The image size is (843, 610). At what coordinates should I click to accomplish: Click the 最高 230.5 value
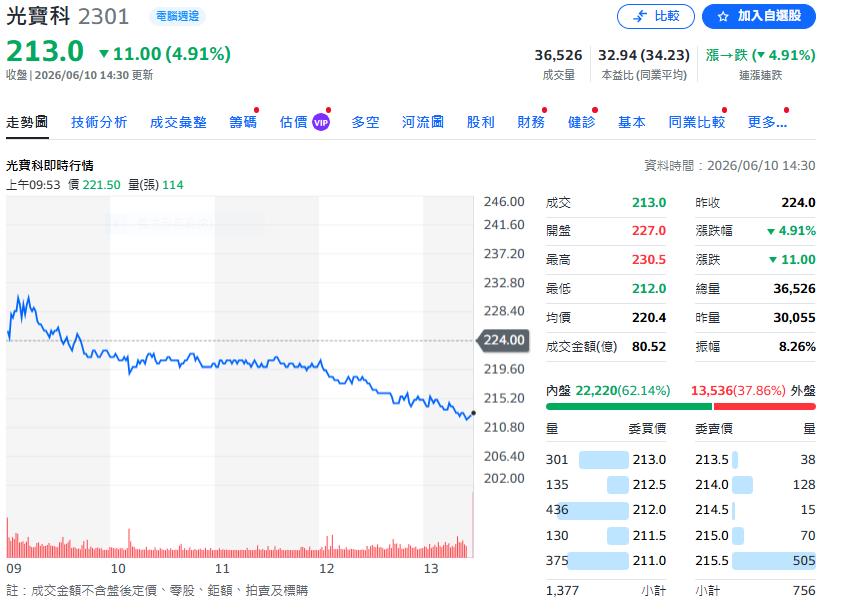click(x=649, y=260)
